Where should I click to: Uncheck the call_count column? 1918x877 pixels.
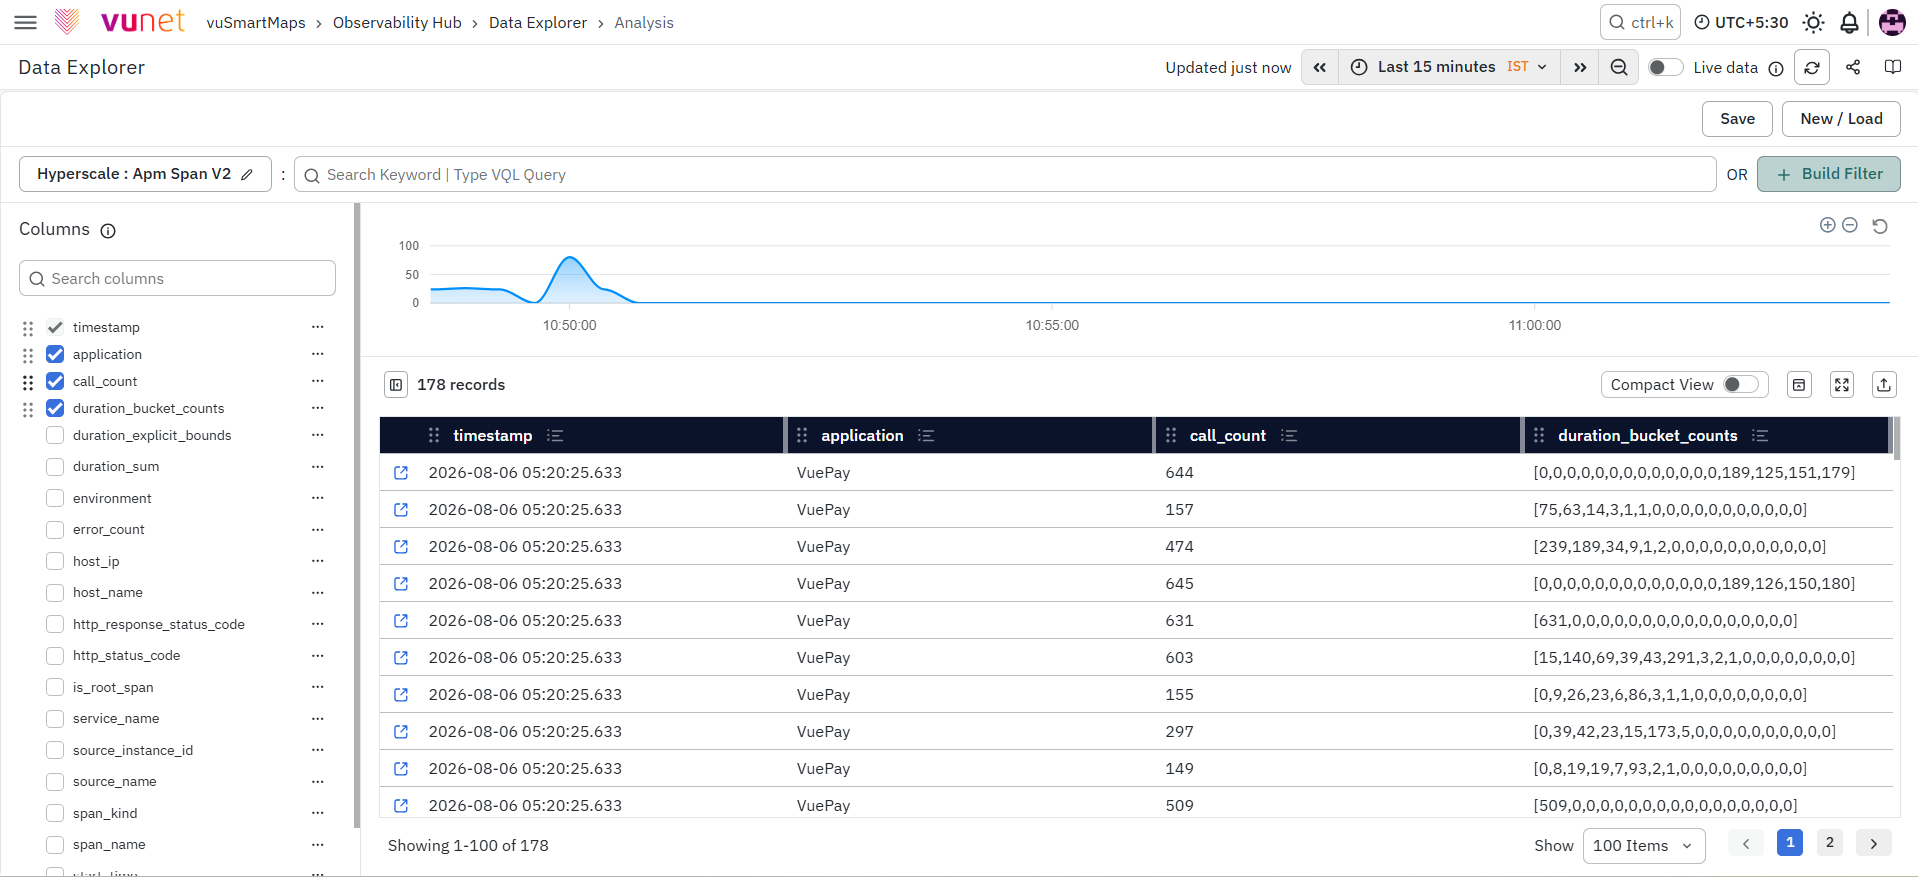(55, 381)
